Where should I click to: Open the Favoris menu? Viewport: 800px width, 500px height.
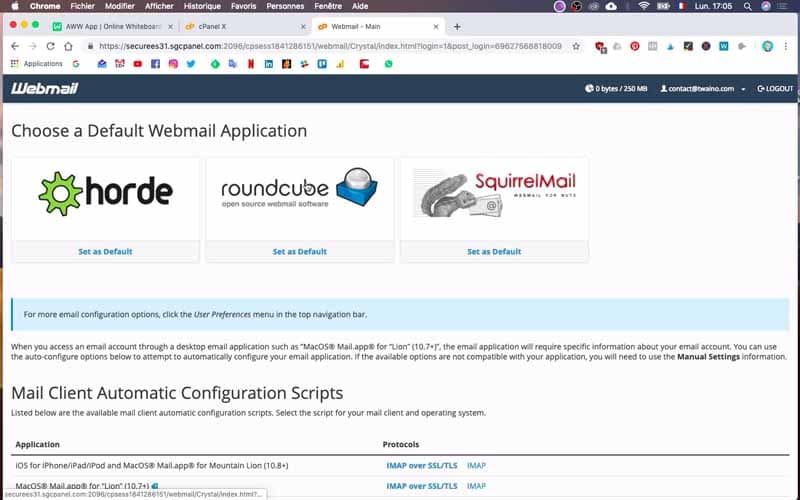coord(243,6)
